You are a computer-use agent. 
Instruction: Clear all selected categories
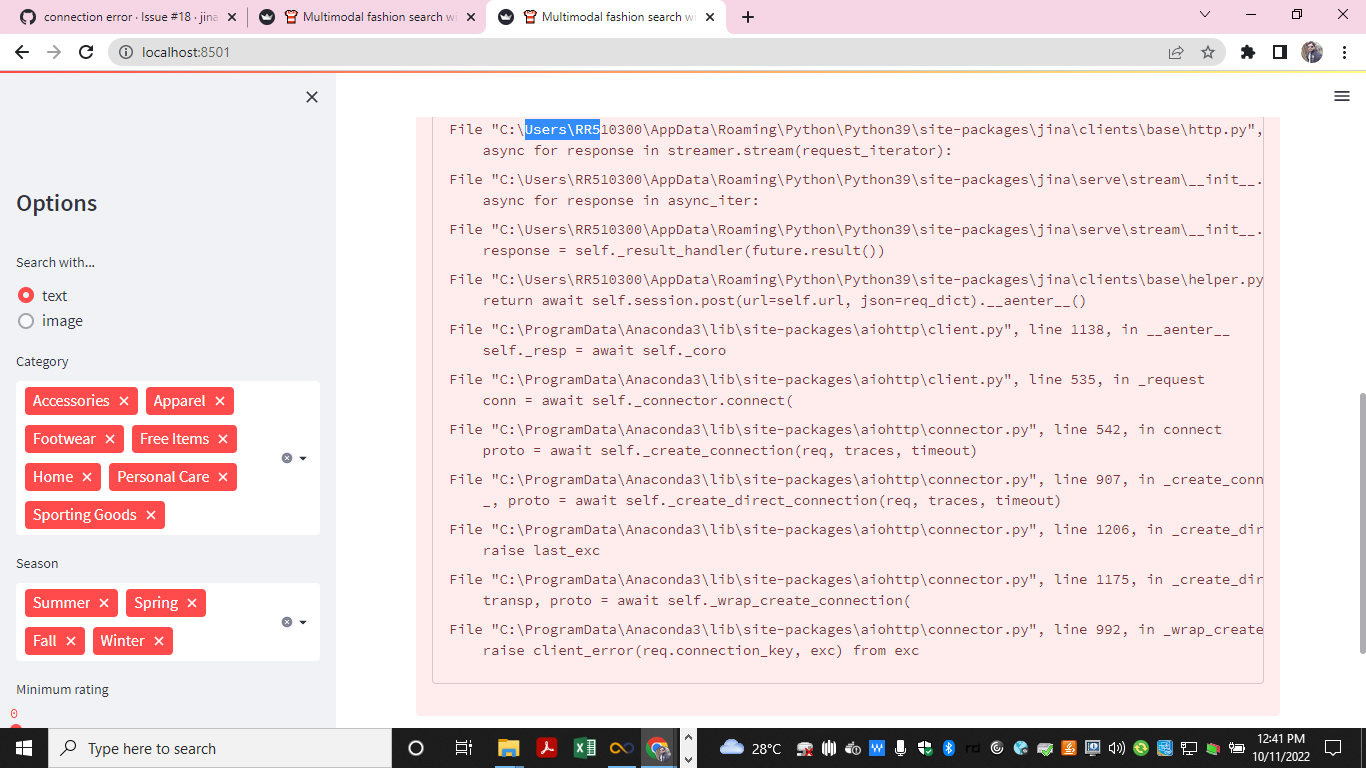pos(287,458)
